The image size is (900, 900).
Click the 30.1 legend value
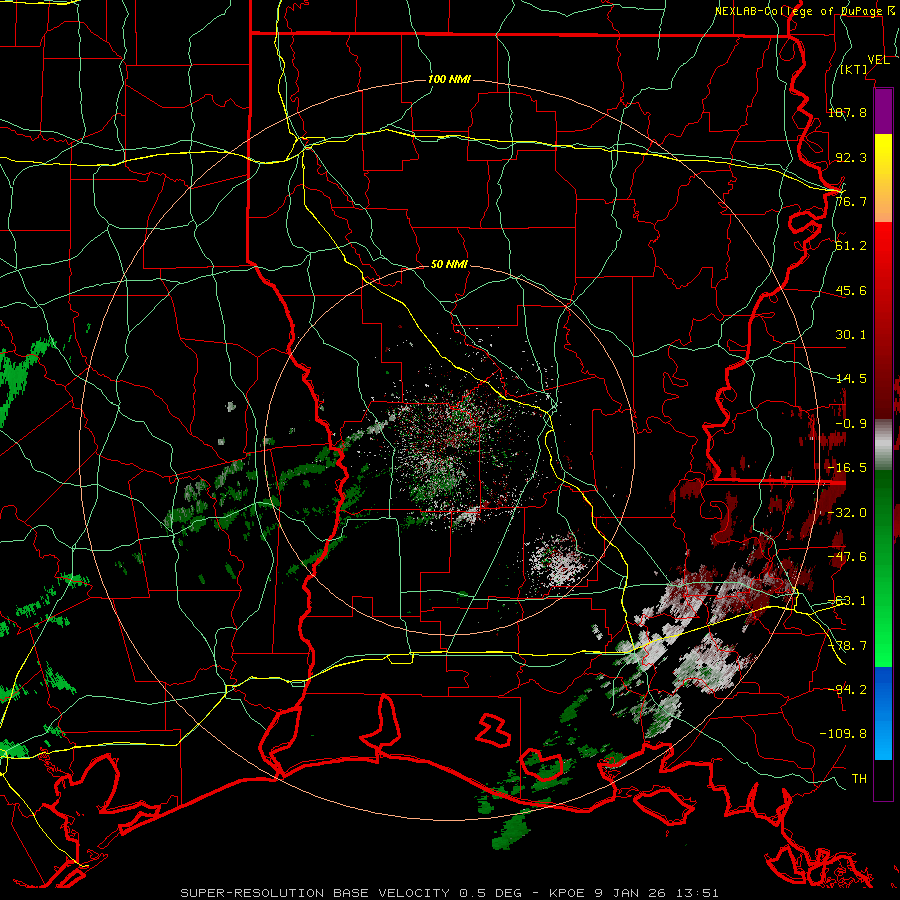(851, 335)
